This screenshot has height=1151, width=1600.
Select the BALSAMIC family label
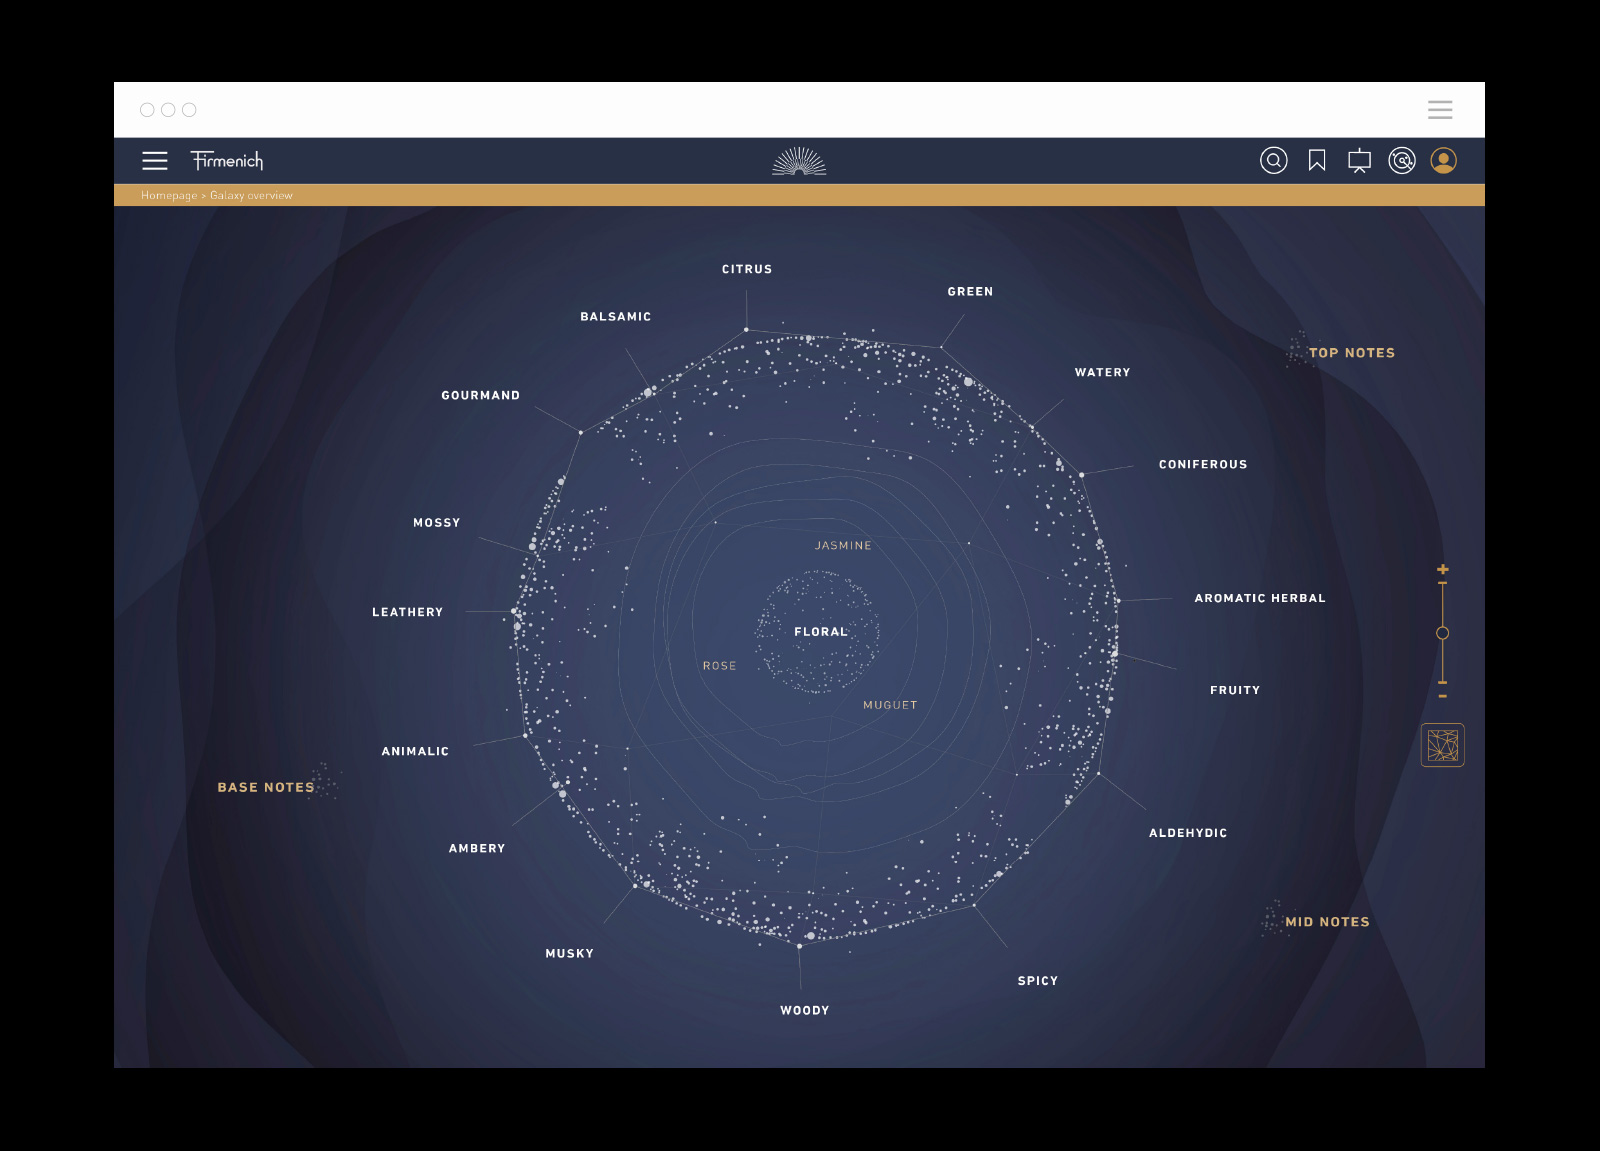point(616,317)
